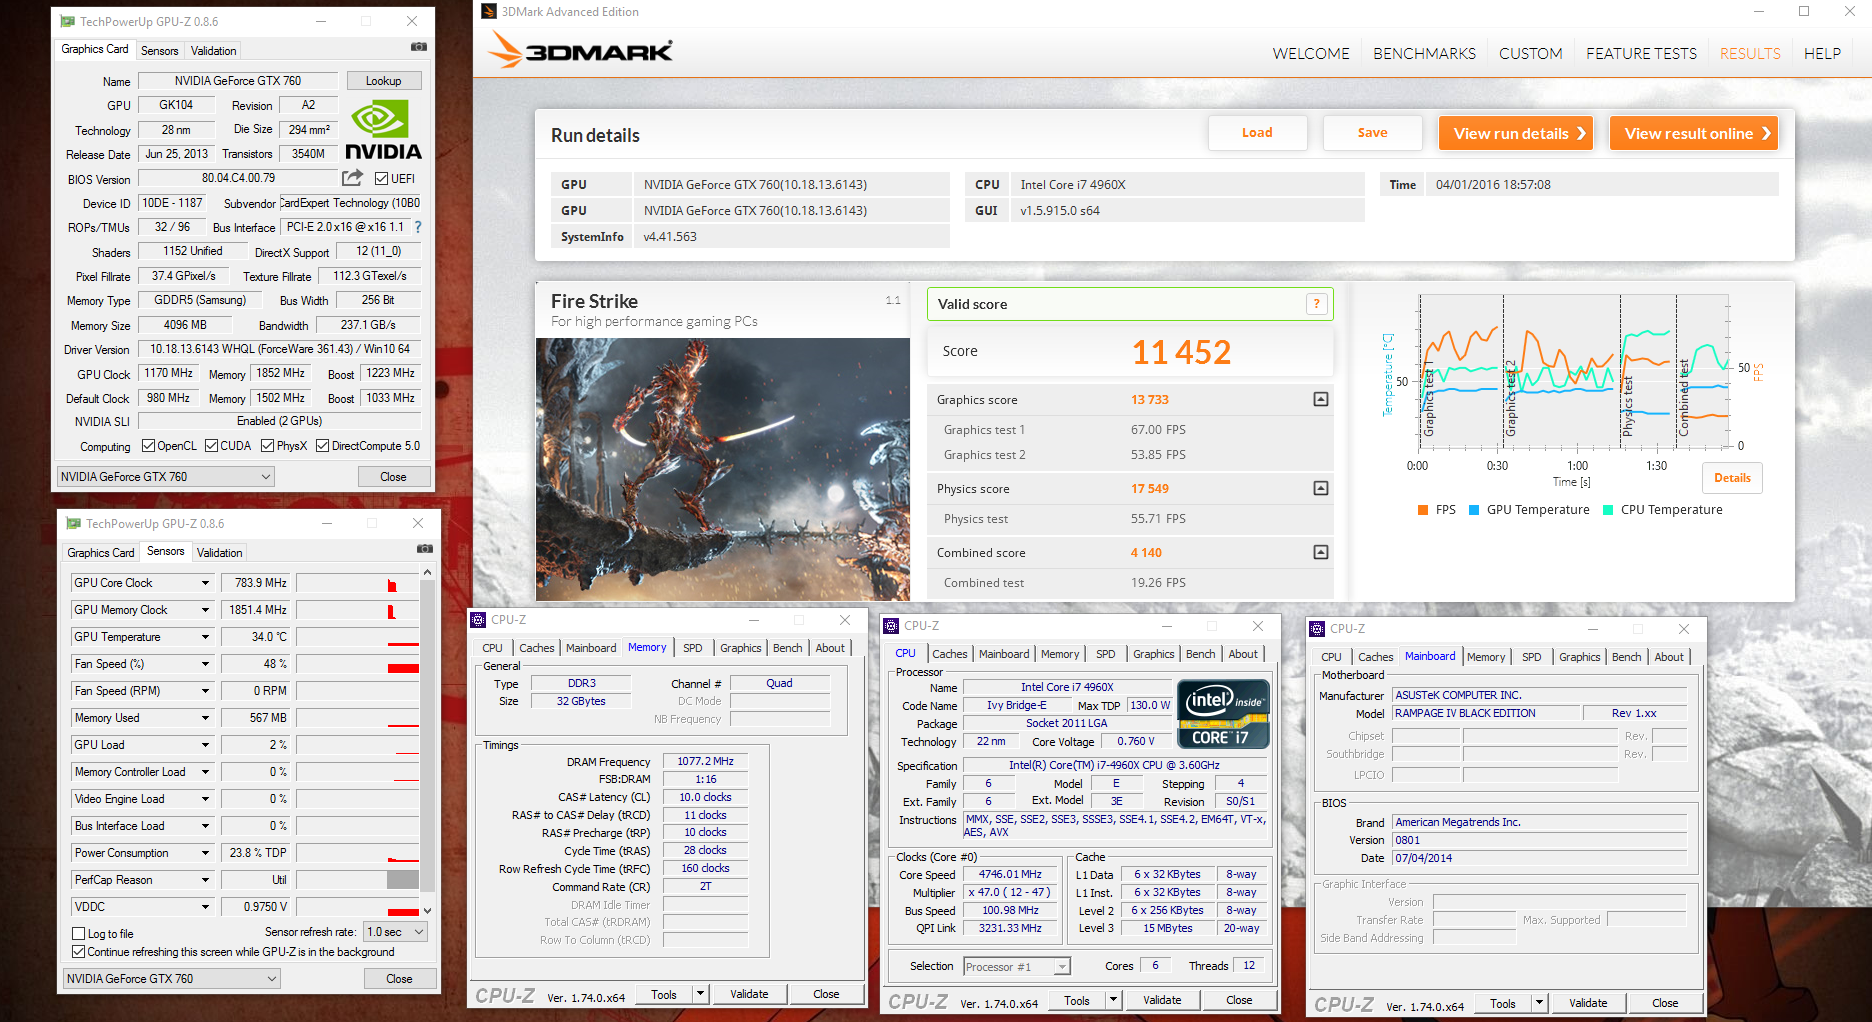Screen dimensions: 1872x1022
Task: Open the Sensor refresh rate dropdown
Action: pyautogui.click(x=396, y=931)
